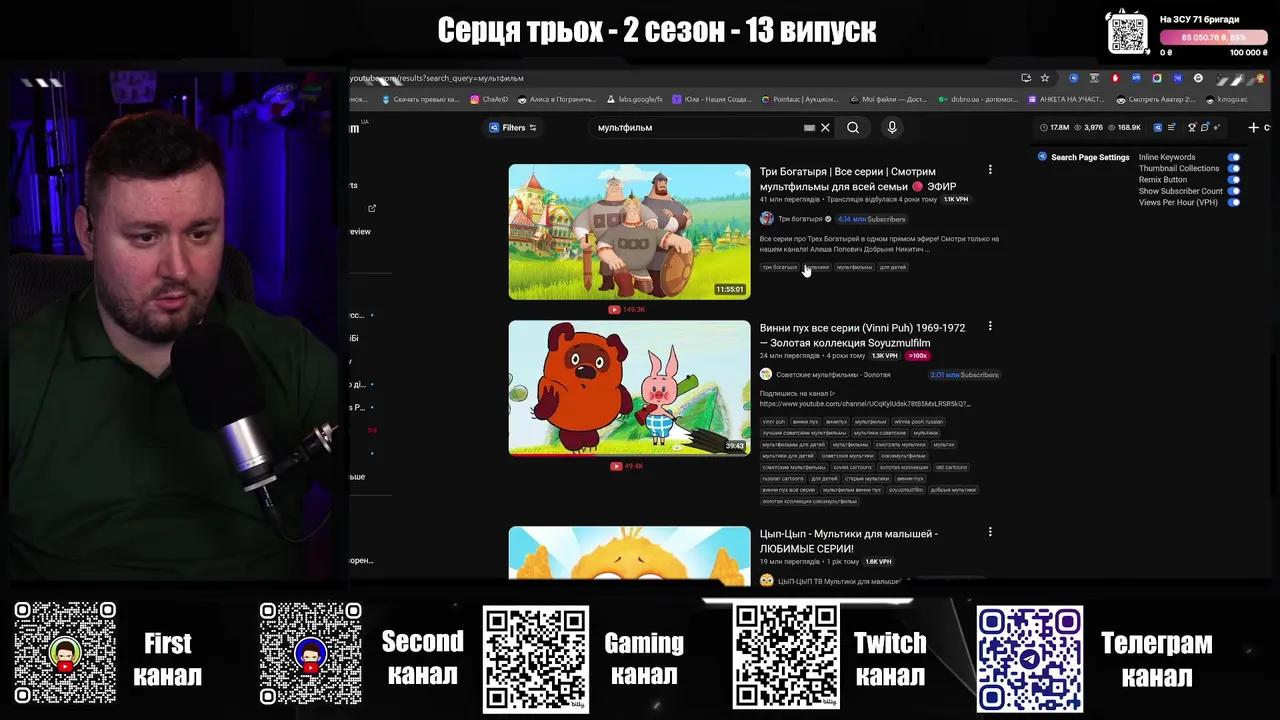The height and width of the screenshot is (720, 1280).
Task: Open the external link icon in sidebar
Action: pos(372,208)
